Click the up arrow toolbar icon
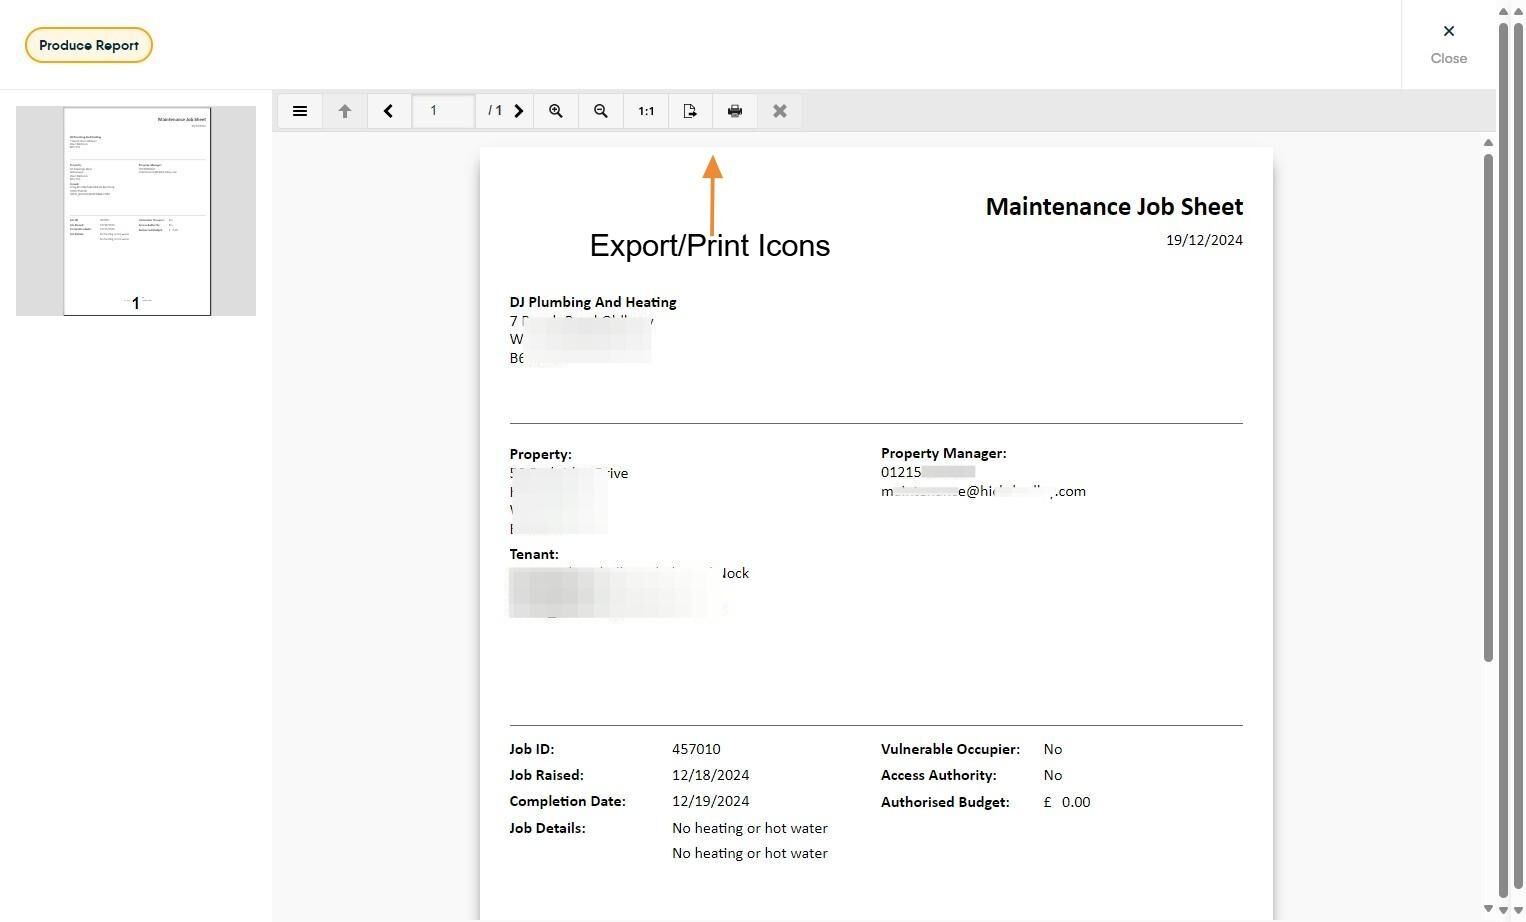Image resolution: width=1526 pixels, height=922 pixels. click(345, 111)
